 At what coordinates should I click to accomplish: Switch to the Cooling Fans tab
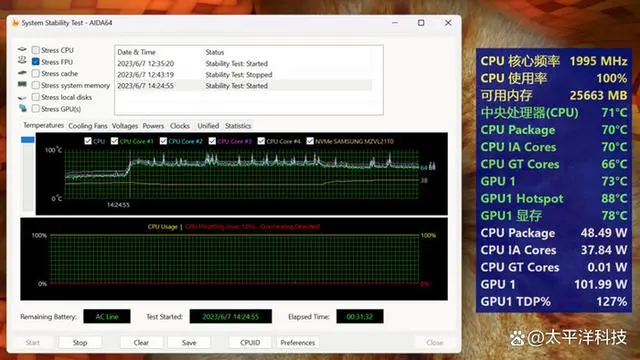click(x=88, y=126)
